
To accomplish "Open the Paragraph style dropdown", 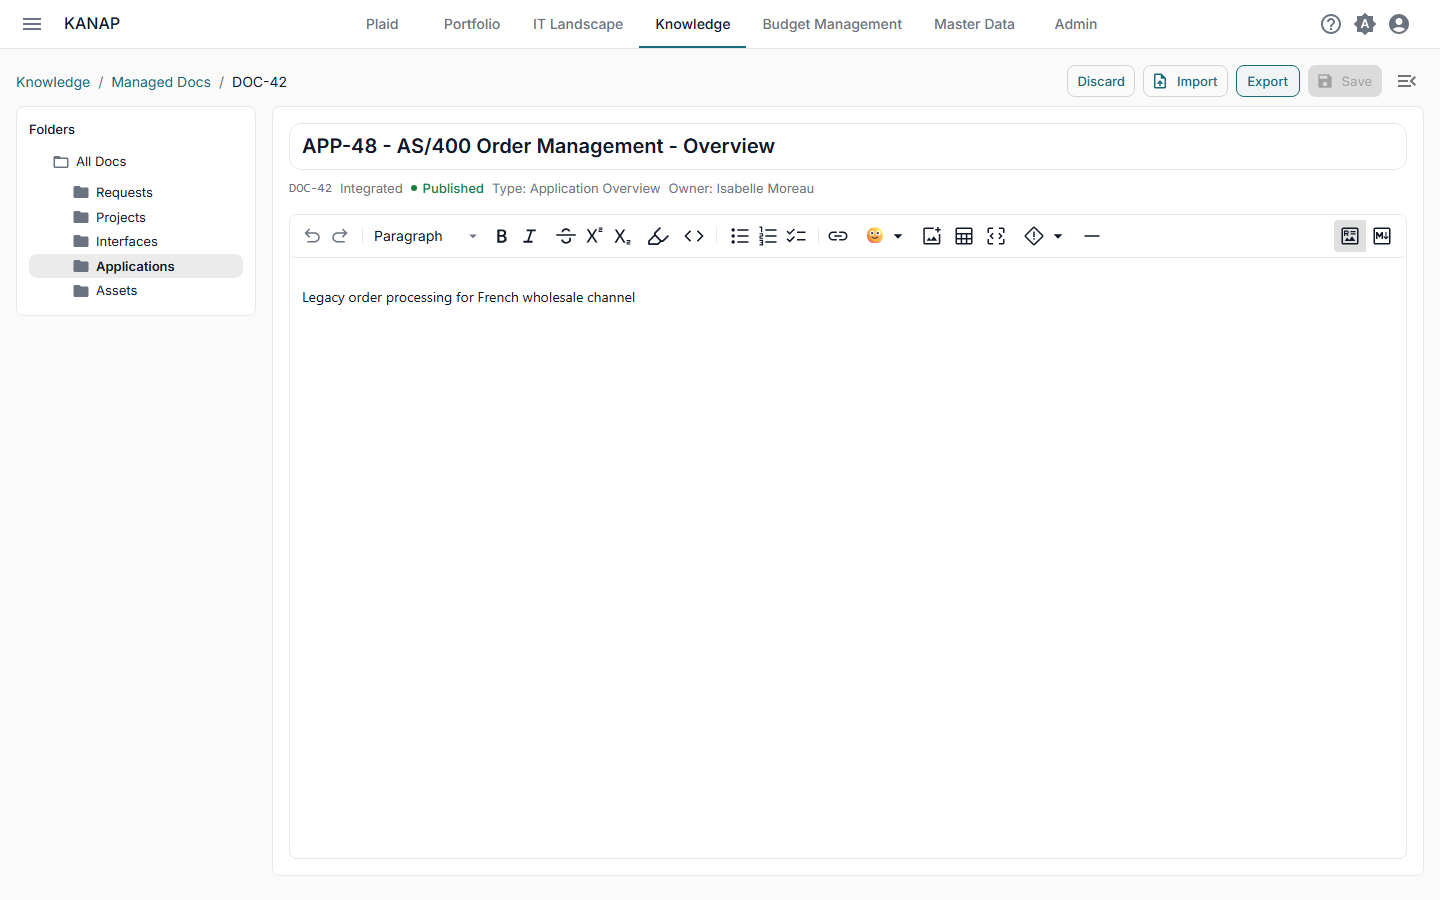I will coord(425,236).
